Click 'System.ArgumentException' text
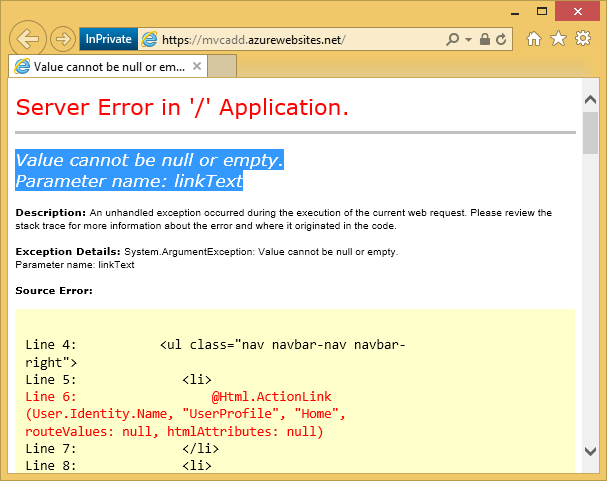607x481 pixels. (189, 252)
